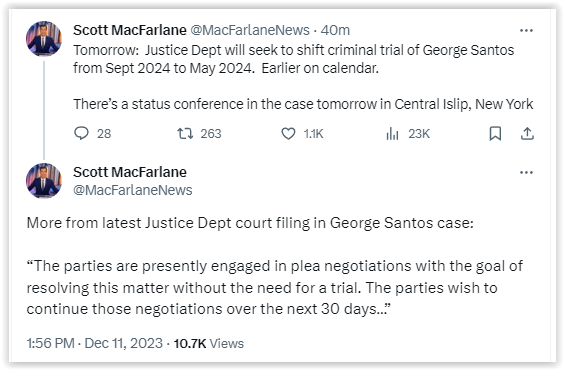Click the lower Scott MacFarlane profile avatar
The height and width of the screenshot is (370, 564).
[x=44, y=181]
